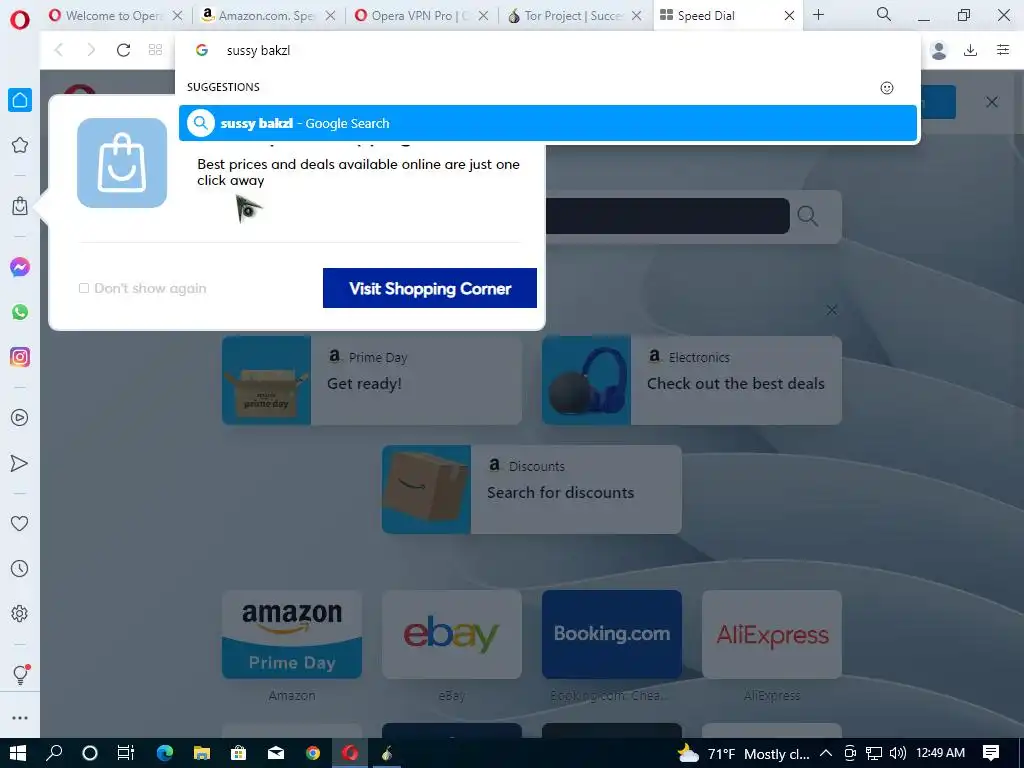Dismiss the Amazon suggestions section X
Image resolution: width=1024 pixels, height=768 pixels.
[x=831, y=310]
